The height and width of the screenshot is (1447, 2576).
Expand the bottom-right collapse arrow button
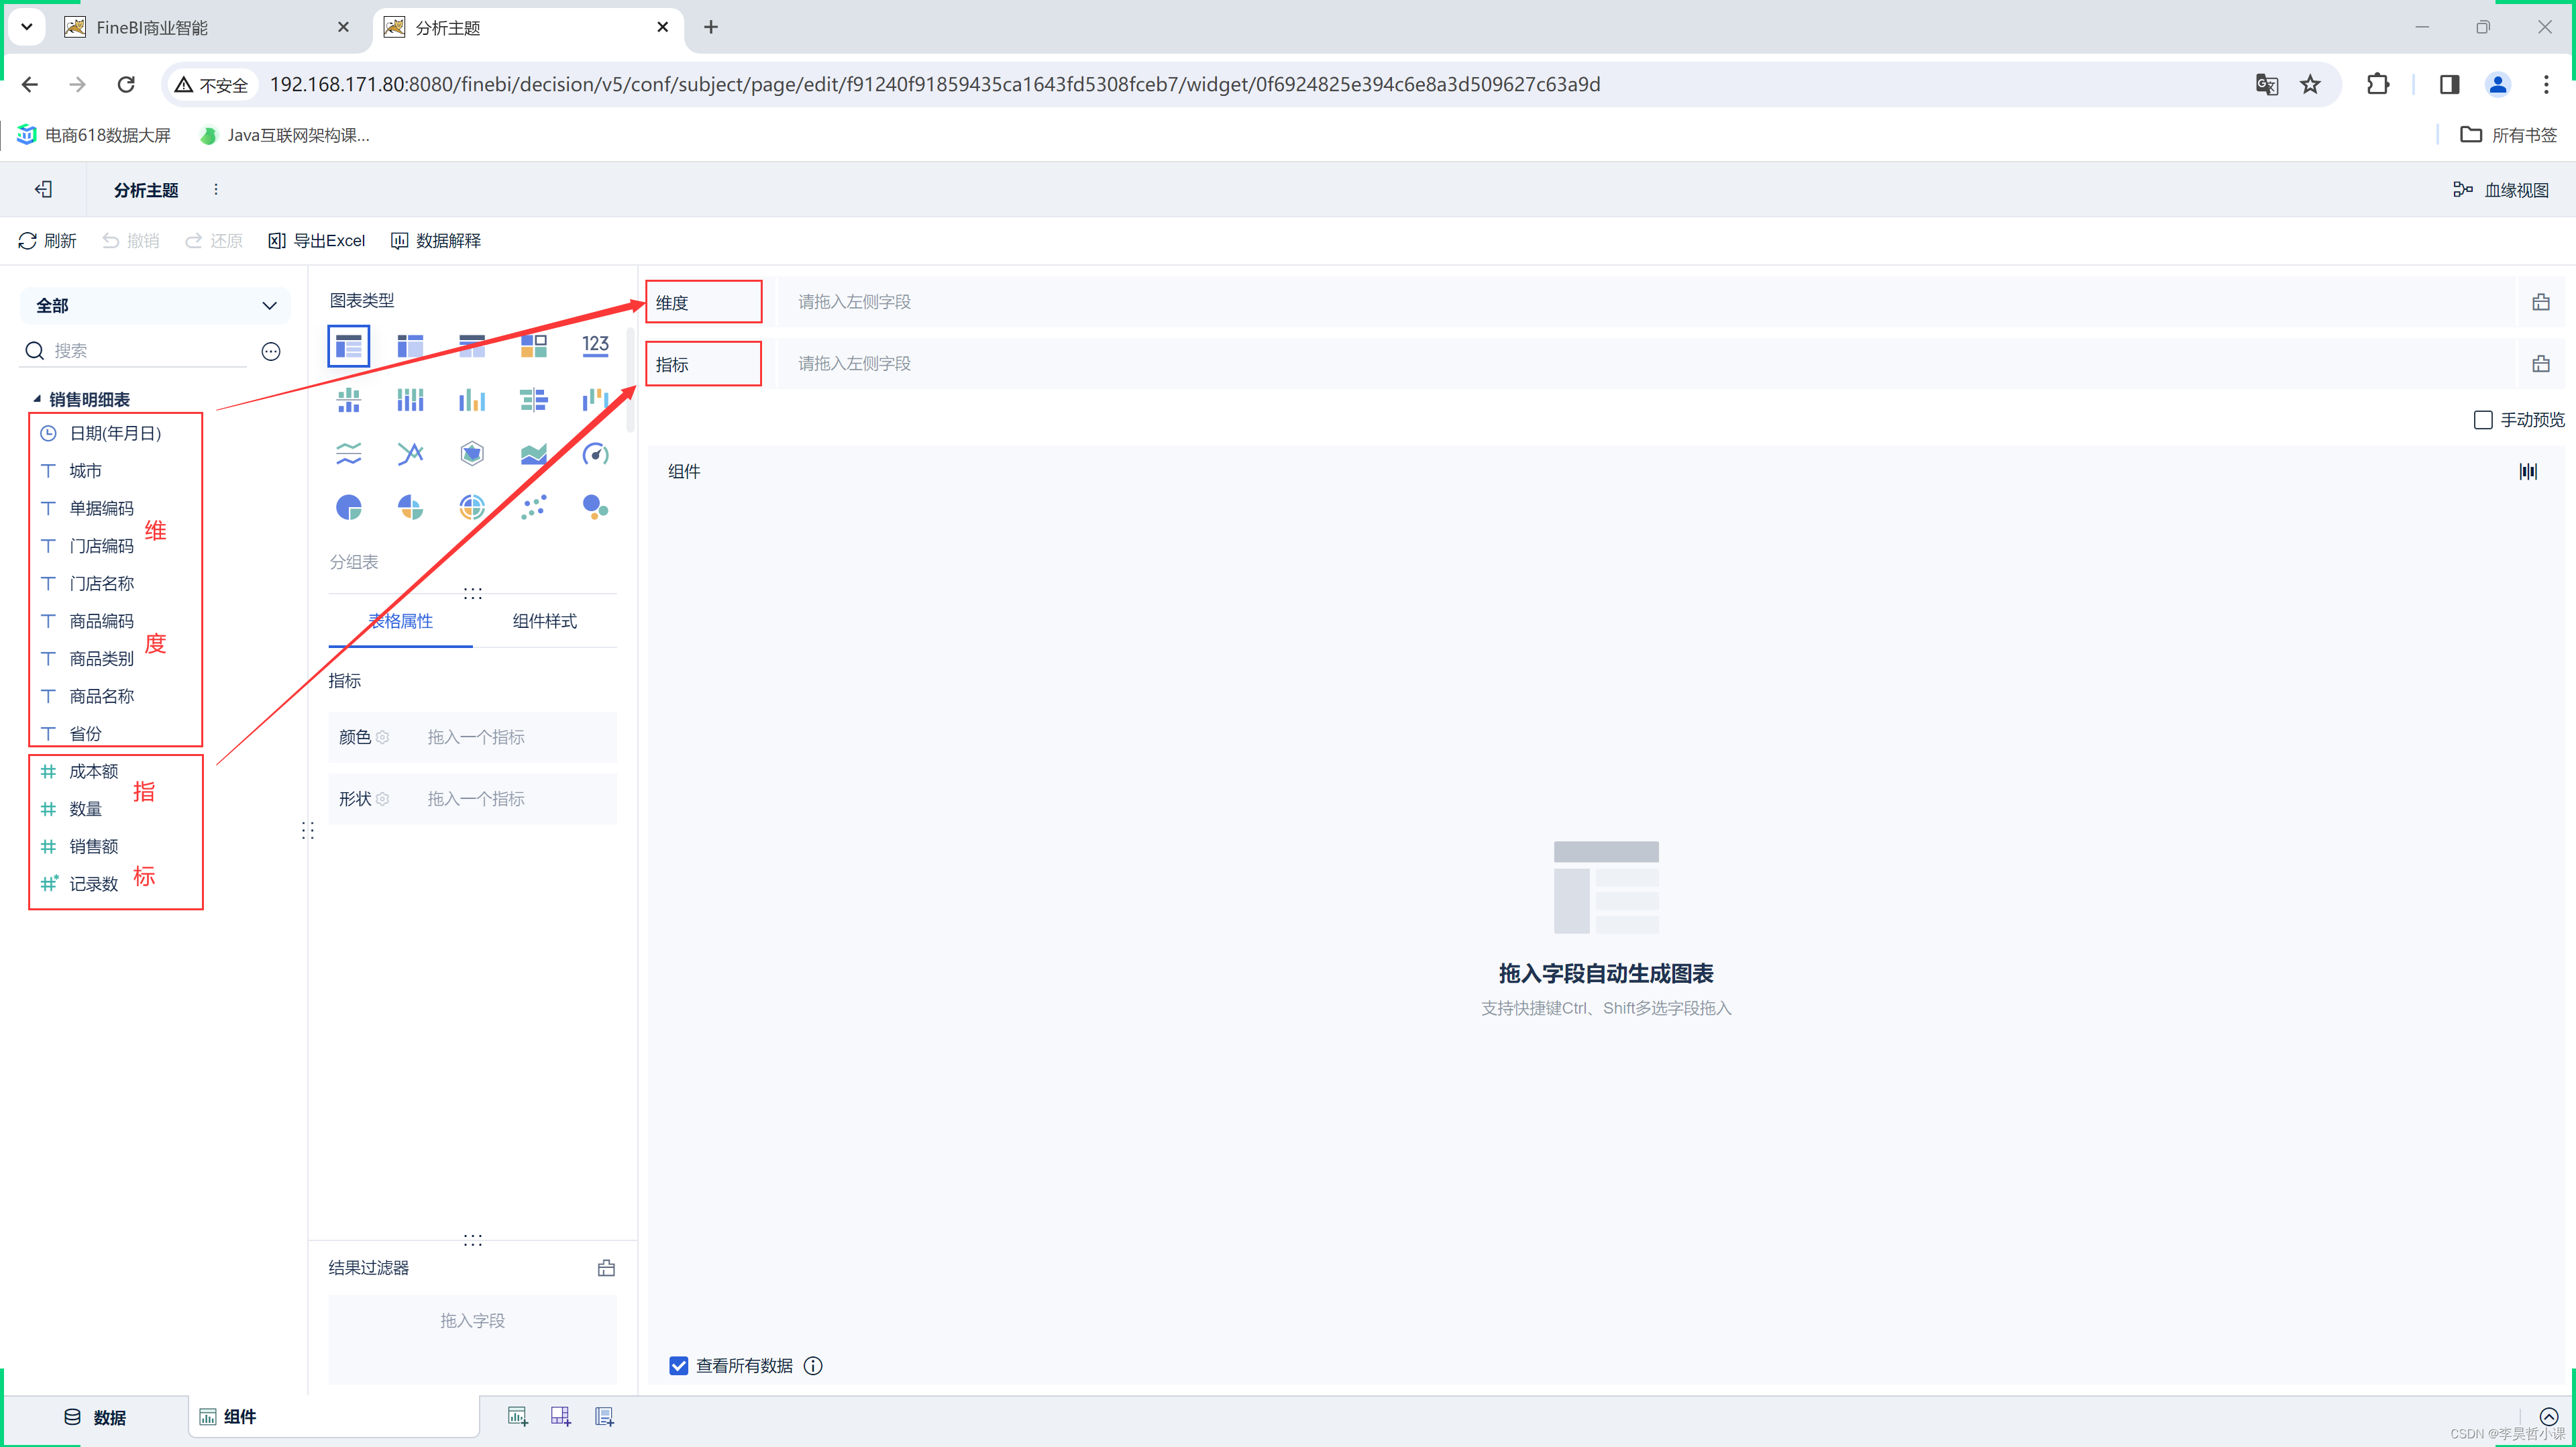pos(2549,1417)
